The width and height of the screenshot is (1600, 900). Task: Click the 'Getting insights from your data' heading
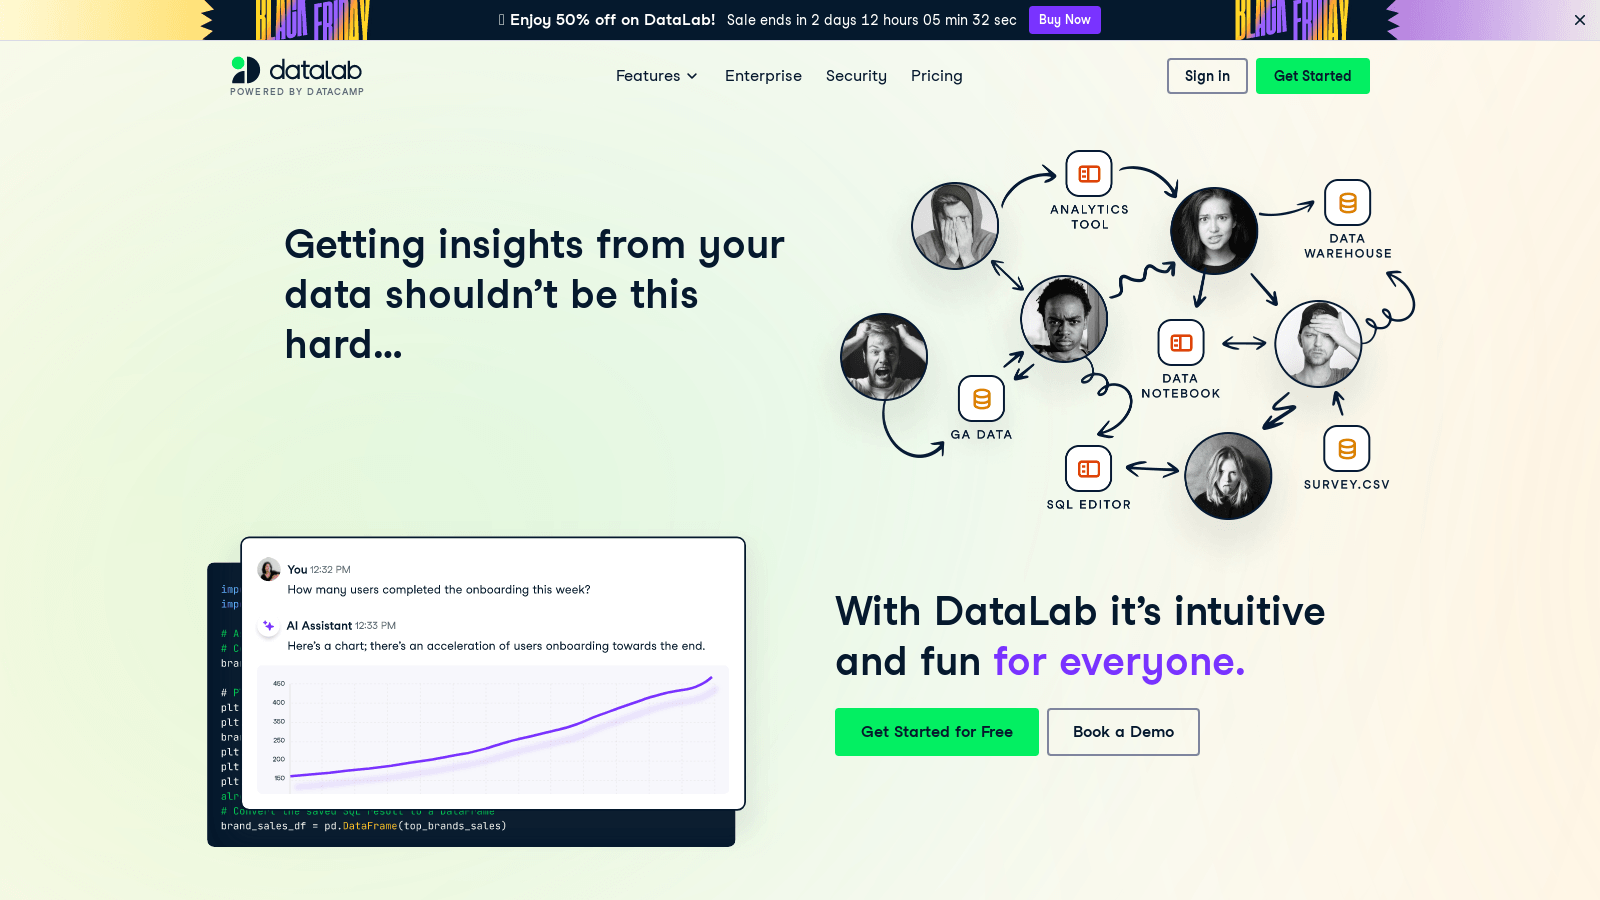click(535, 295)
